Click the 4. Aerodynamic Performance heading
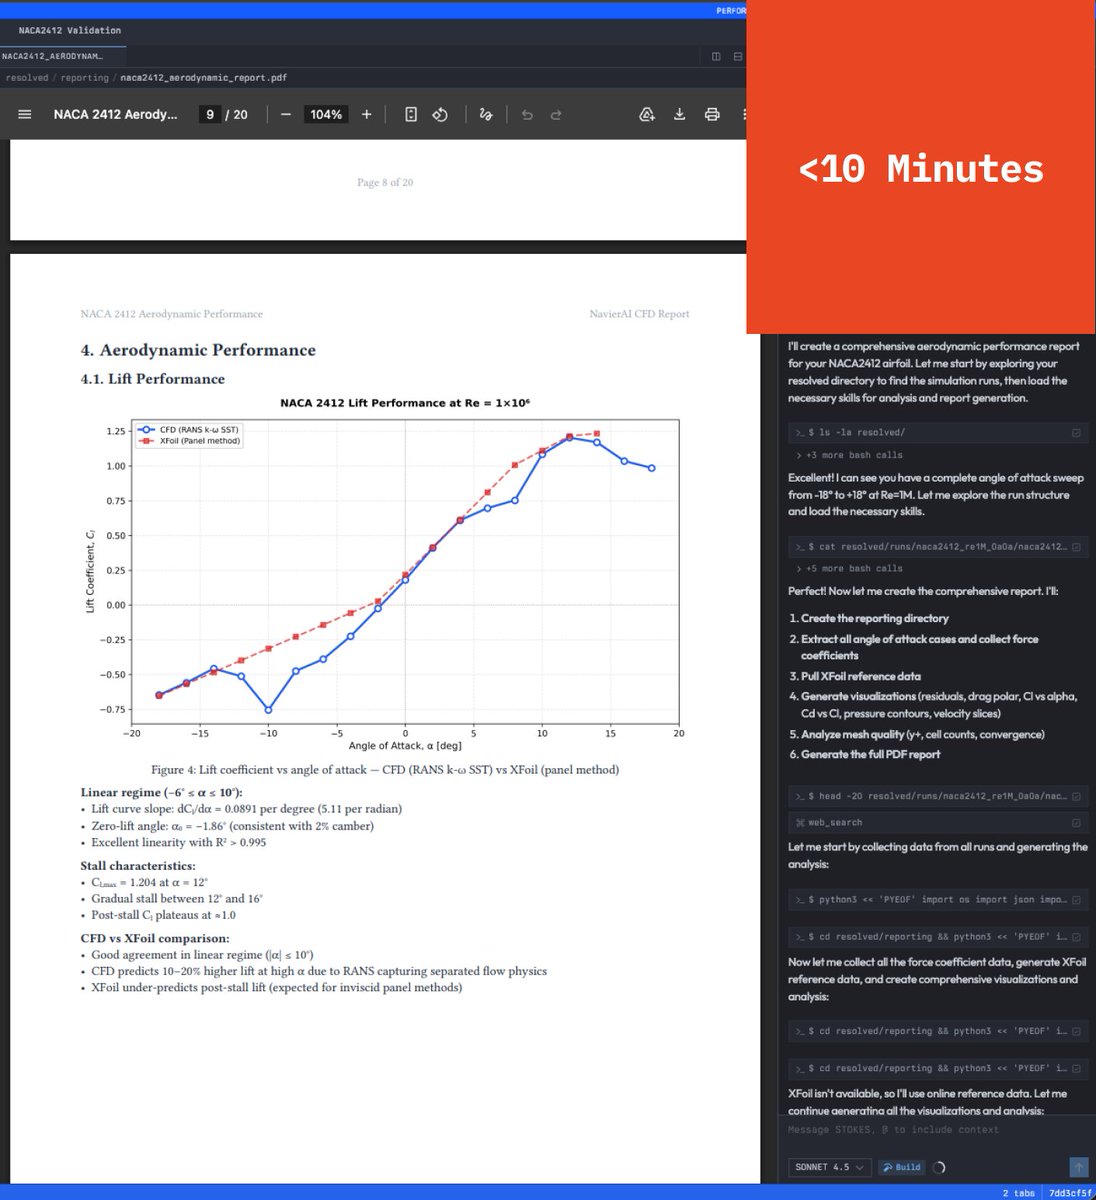1096x1200 pixels. click(198, 350)
